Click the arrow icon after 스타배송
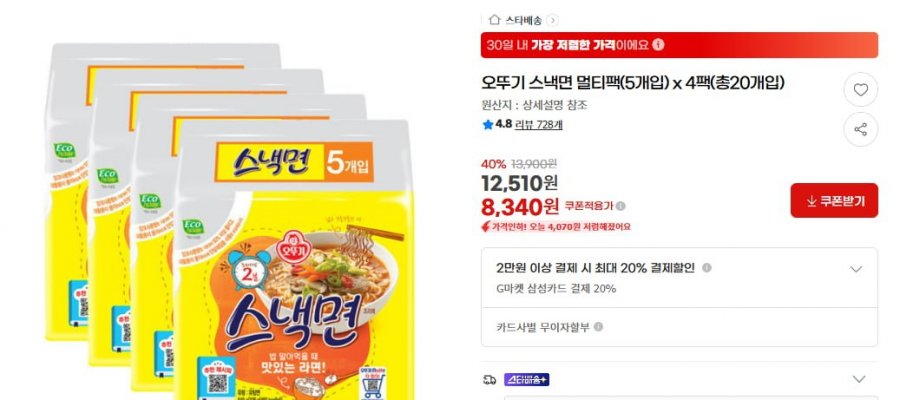Screen dimensions: 900x400 click(552, 21)
